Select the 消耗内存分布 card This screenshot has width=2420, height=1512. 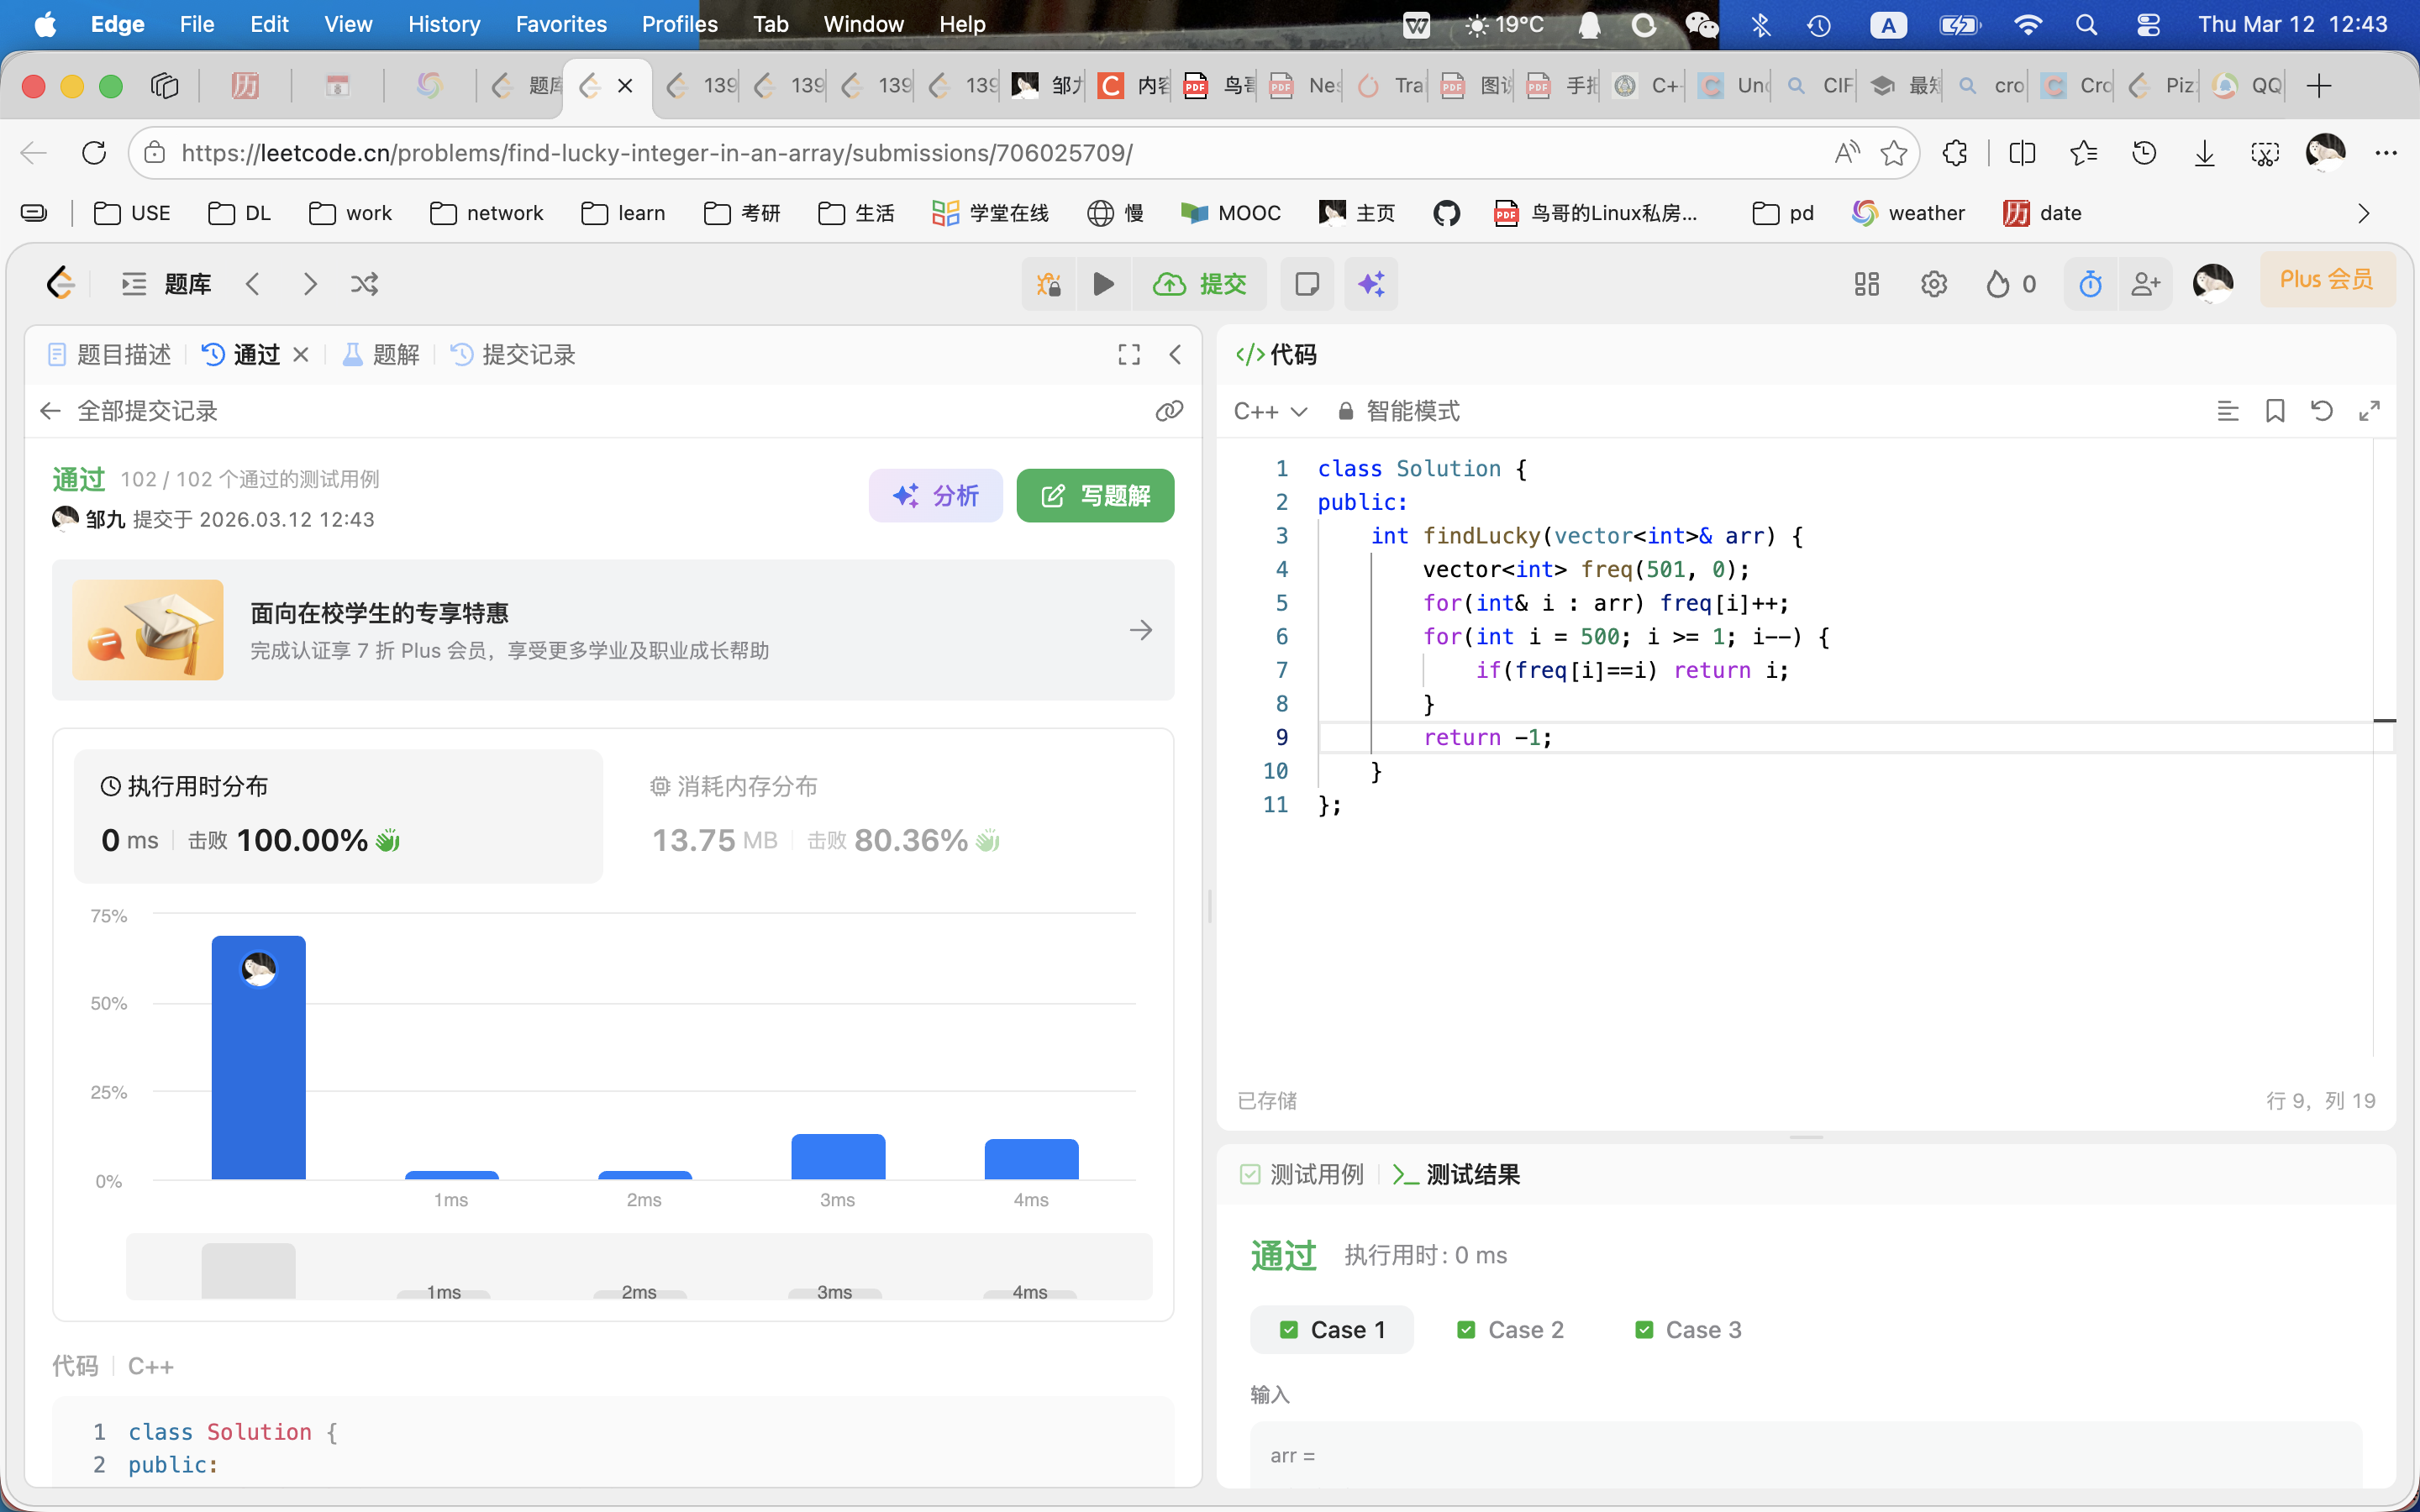click(890, 816)
